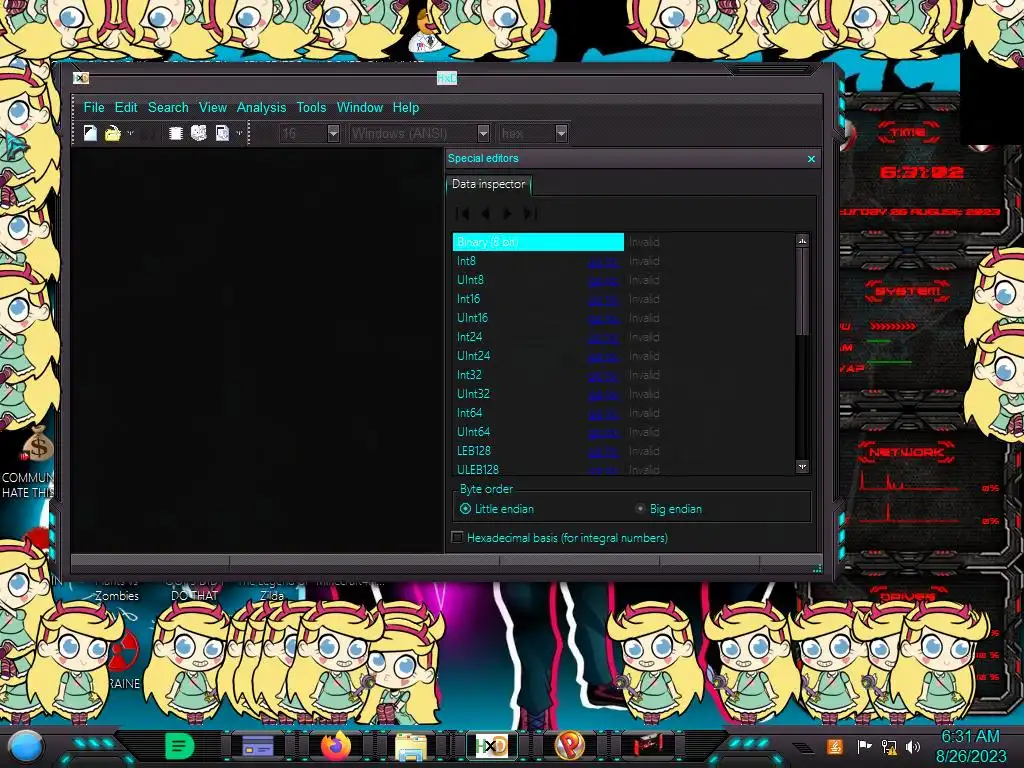1024x768 pixels.
Task: Click the network tray icon
Action: (x=889, y=746)
